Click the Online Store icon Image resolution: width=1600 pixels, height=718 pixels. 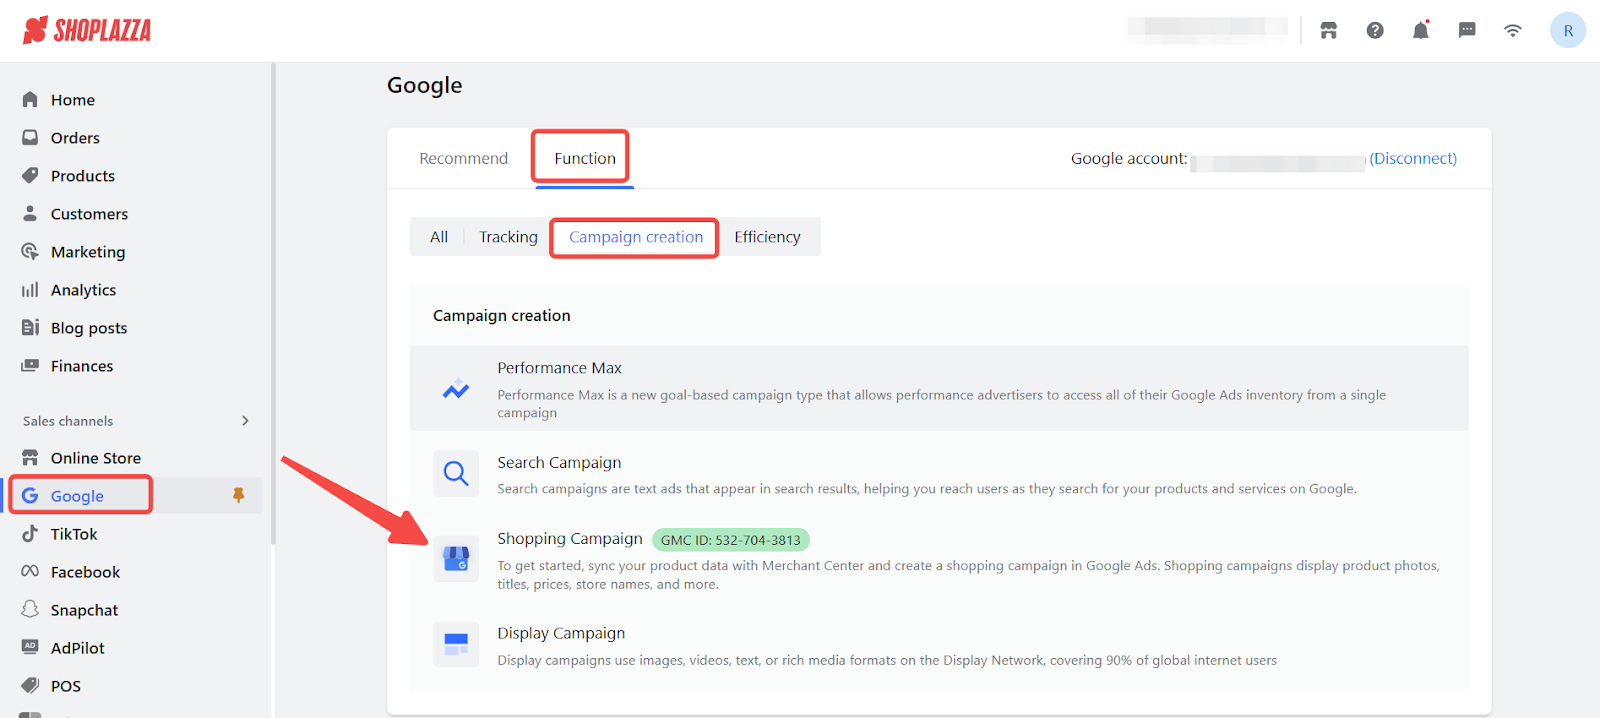click(x=30, y=457)
